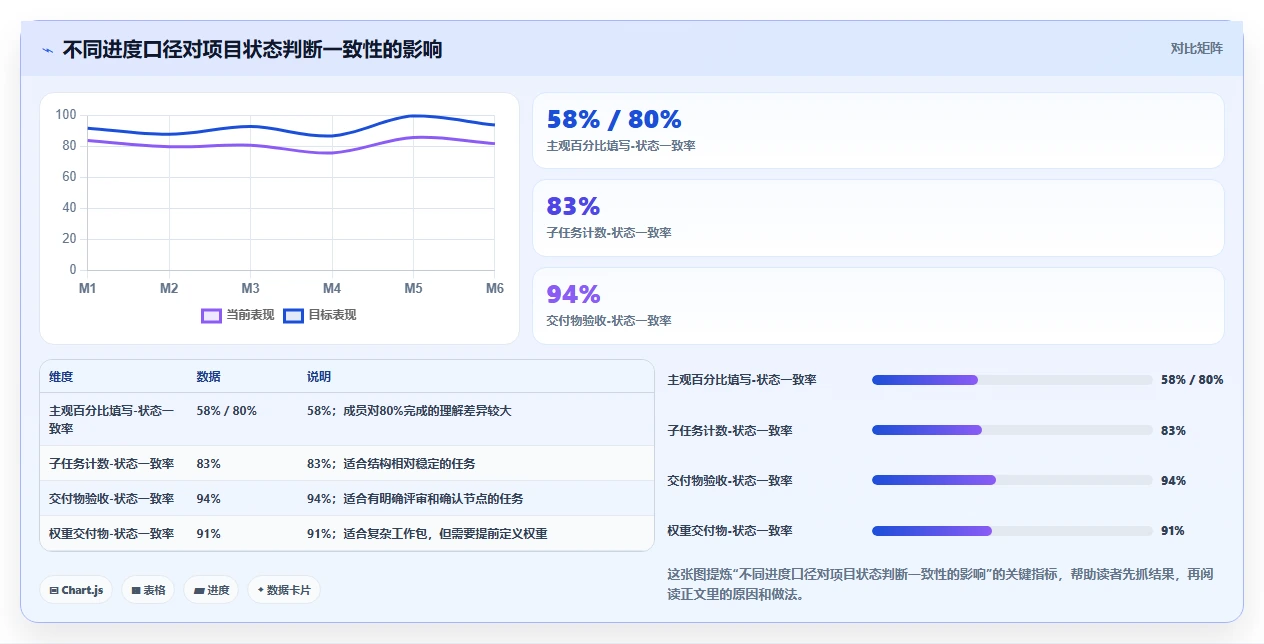
Task: Click table cell 交付物验收-状态一致率
Action: 112,499
